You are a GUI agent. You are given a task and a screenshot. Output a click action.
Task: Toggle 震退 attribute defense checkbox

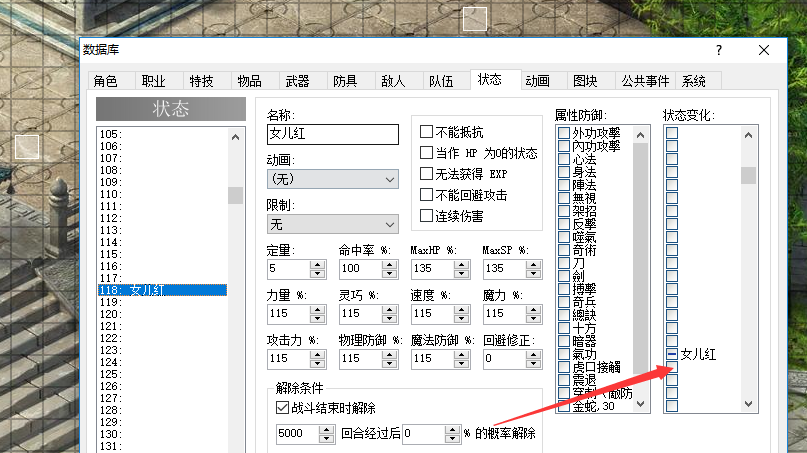(x=564, y=380)
